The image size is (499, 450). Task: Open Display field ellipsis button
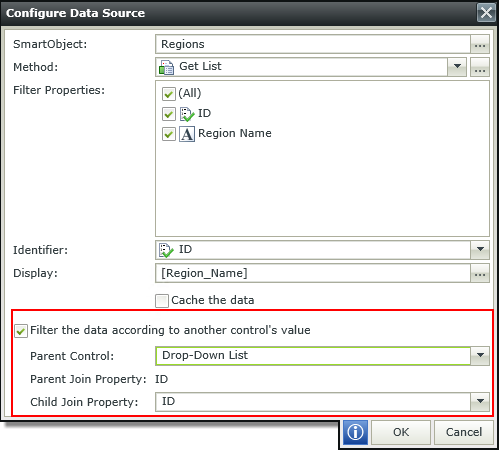click(x=480, y=273)
